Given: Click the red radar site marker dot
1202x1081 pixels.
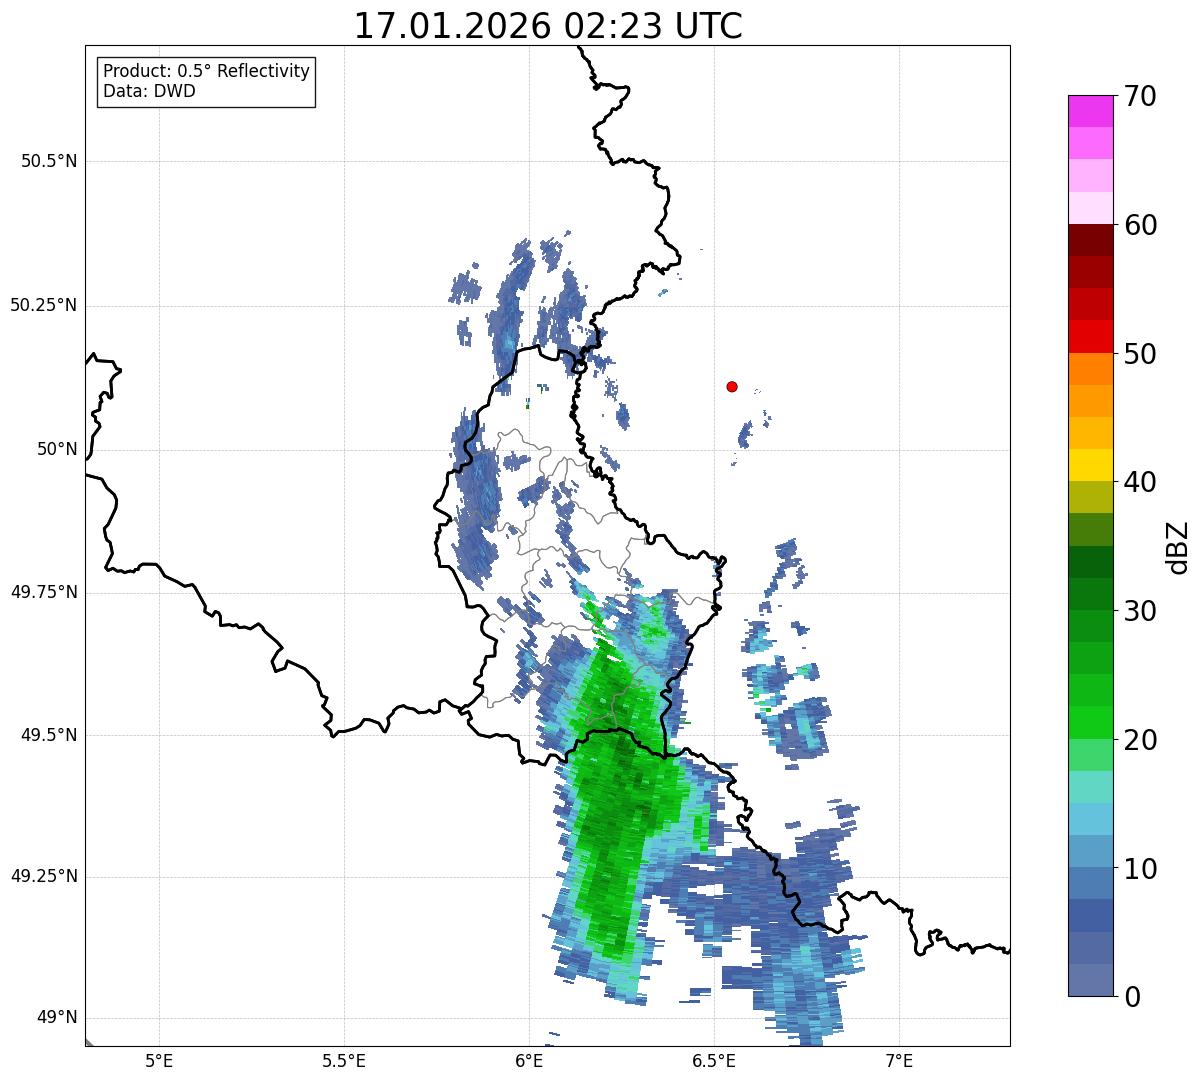Looking at the screenshot, I should pyautogui.click(x=732, y=386).
